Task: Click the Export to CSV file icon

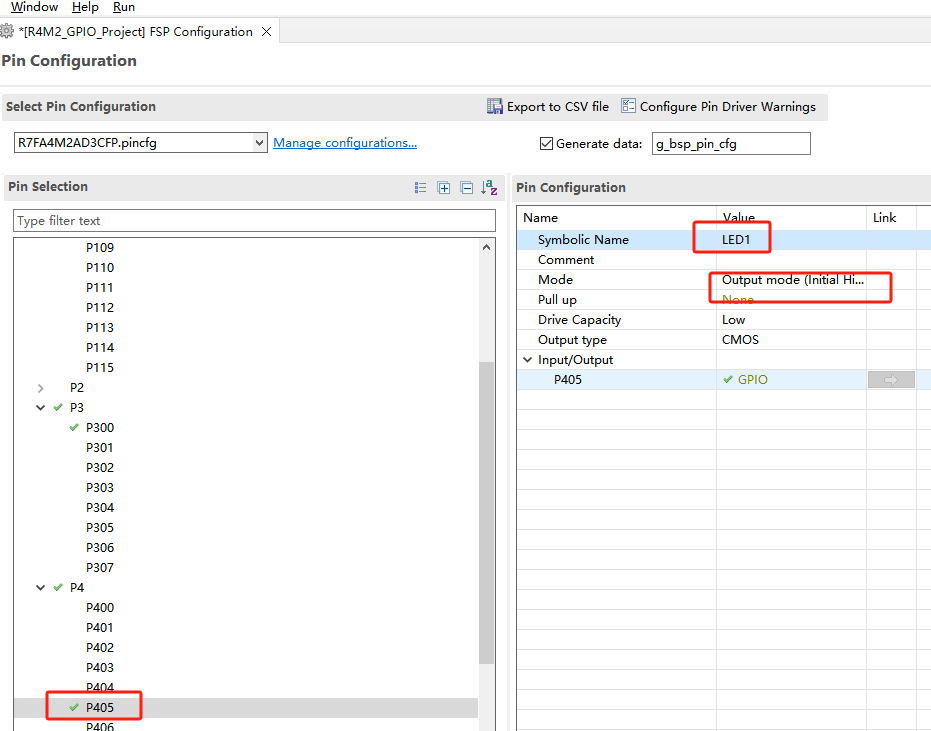Action: pos(495,106)
